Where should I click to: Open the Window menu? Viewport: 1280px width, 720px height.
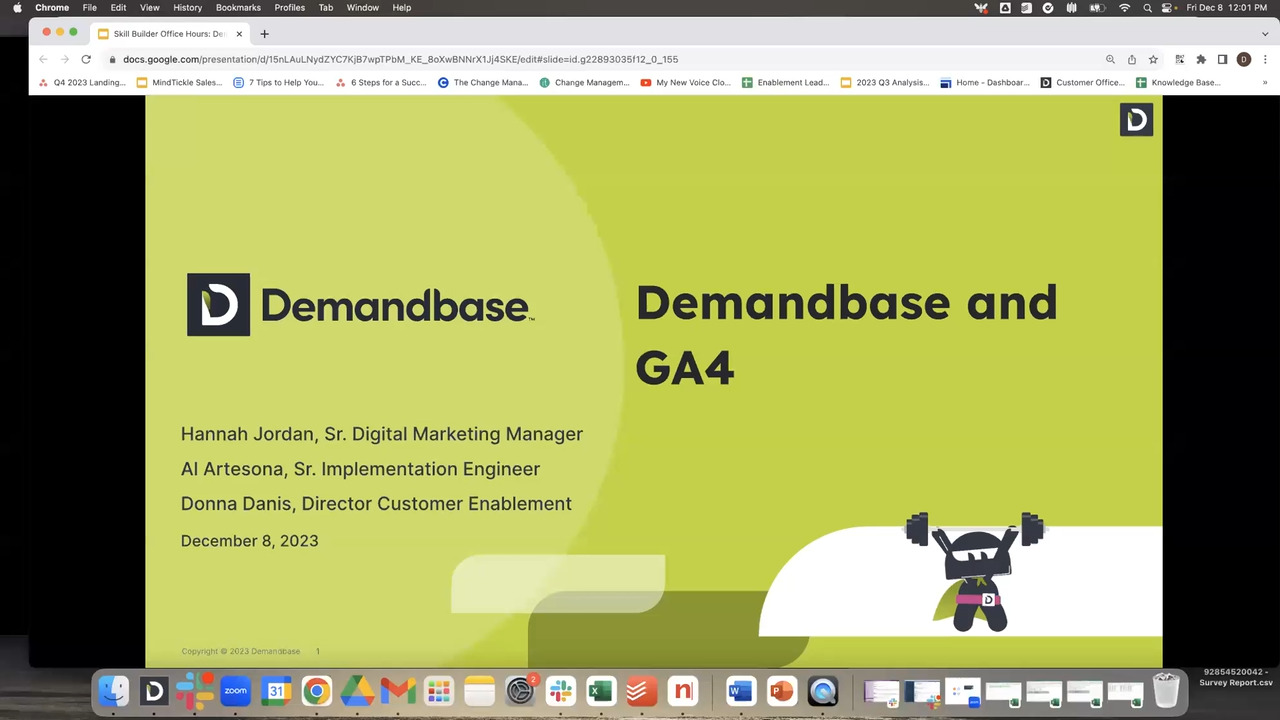(363, 7)
